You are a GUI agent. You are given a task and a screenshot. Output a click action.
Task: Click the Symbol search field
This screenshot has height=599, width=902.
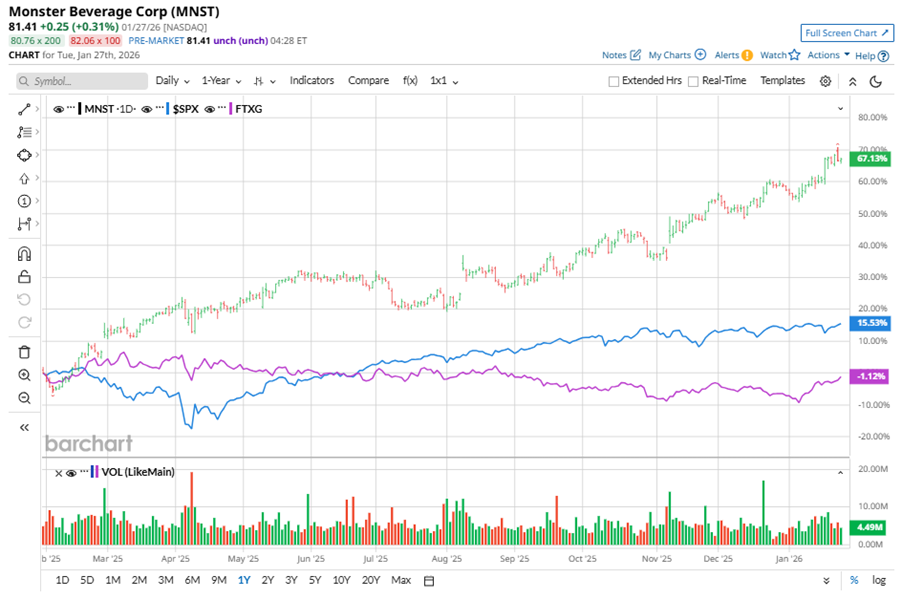(x=78, y=81)
